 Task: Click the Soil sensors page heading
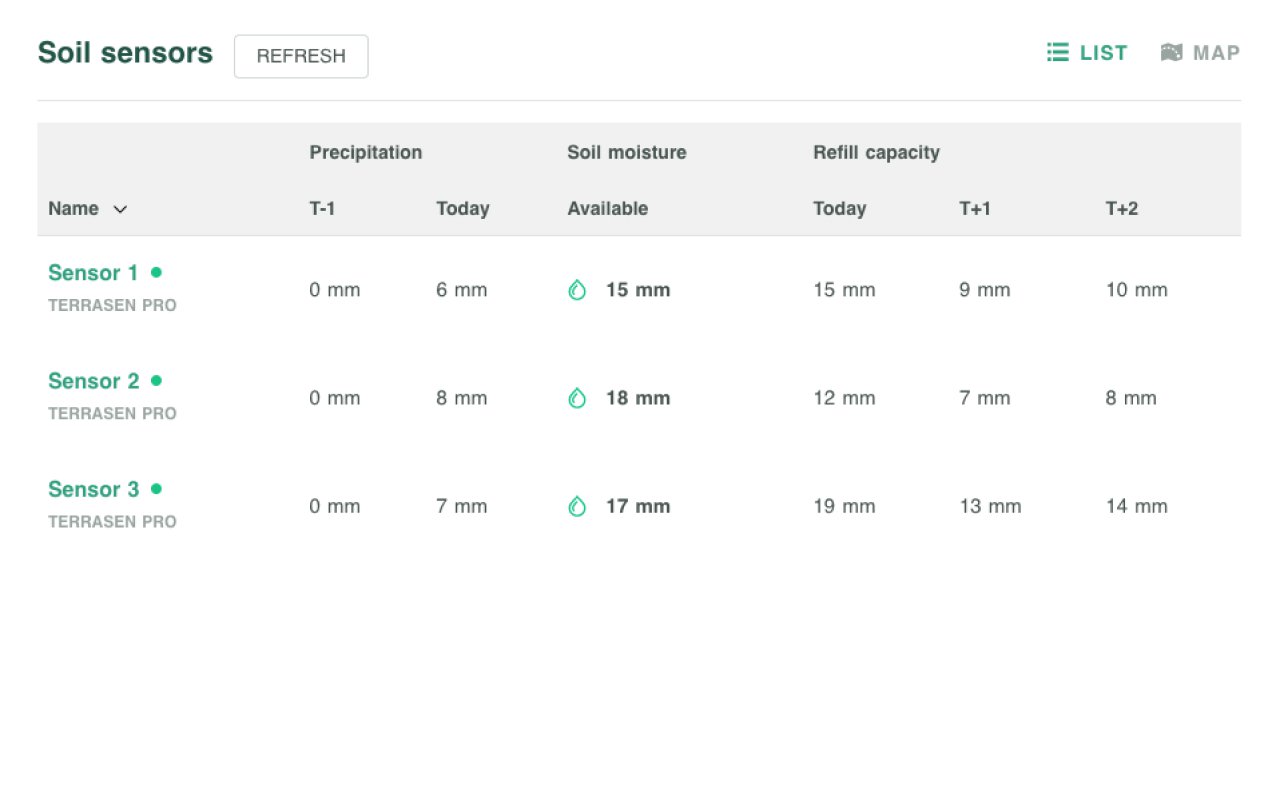(x=125, y=53)
